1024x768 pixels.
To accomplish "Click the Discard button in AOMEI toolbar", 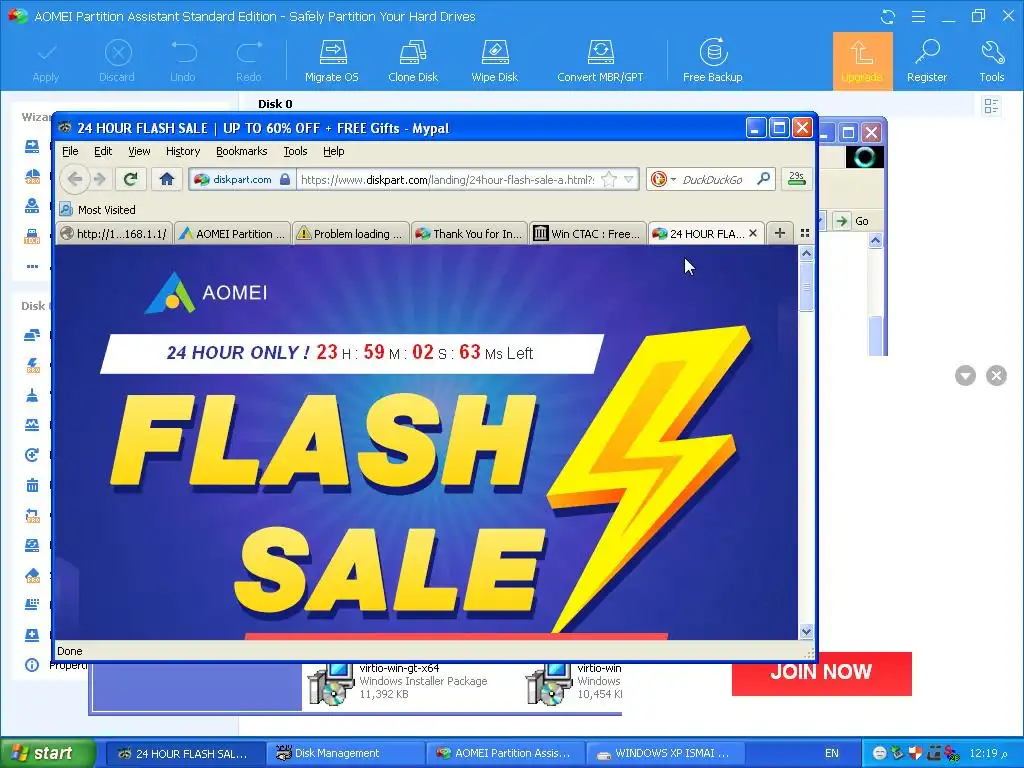I will tap(117, 61).
